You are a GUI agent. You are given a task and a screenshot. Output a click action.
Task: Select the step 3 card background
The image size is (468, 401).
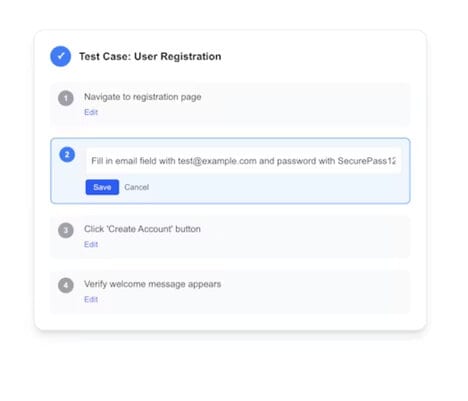click(230, 236)
